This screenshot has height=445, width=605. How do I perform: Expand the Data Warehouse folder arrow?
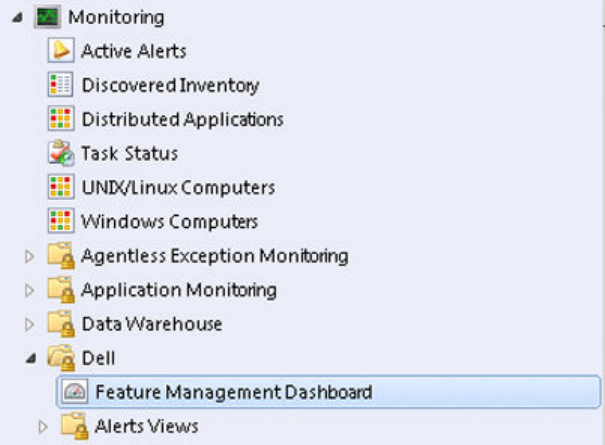[29, 324]
